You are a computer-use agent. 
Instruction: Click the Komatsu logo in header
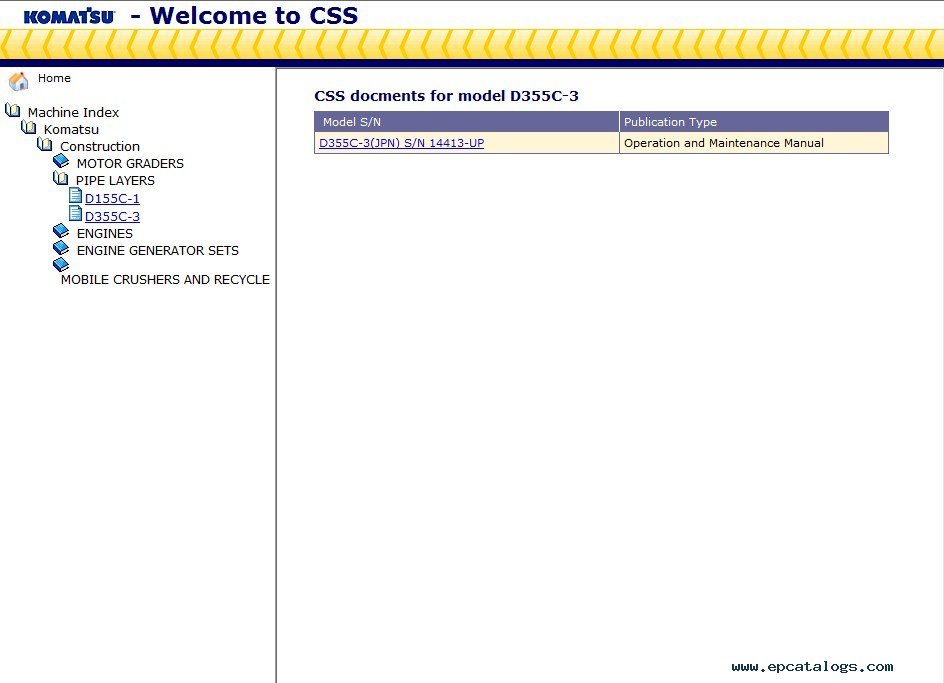pos(69,16)
